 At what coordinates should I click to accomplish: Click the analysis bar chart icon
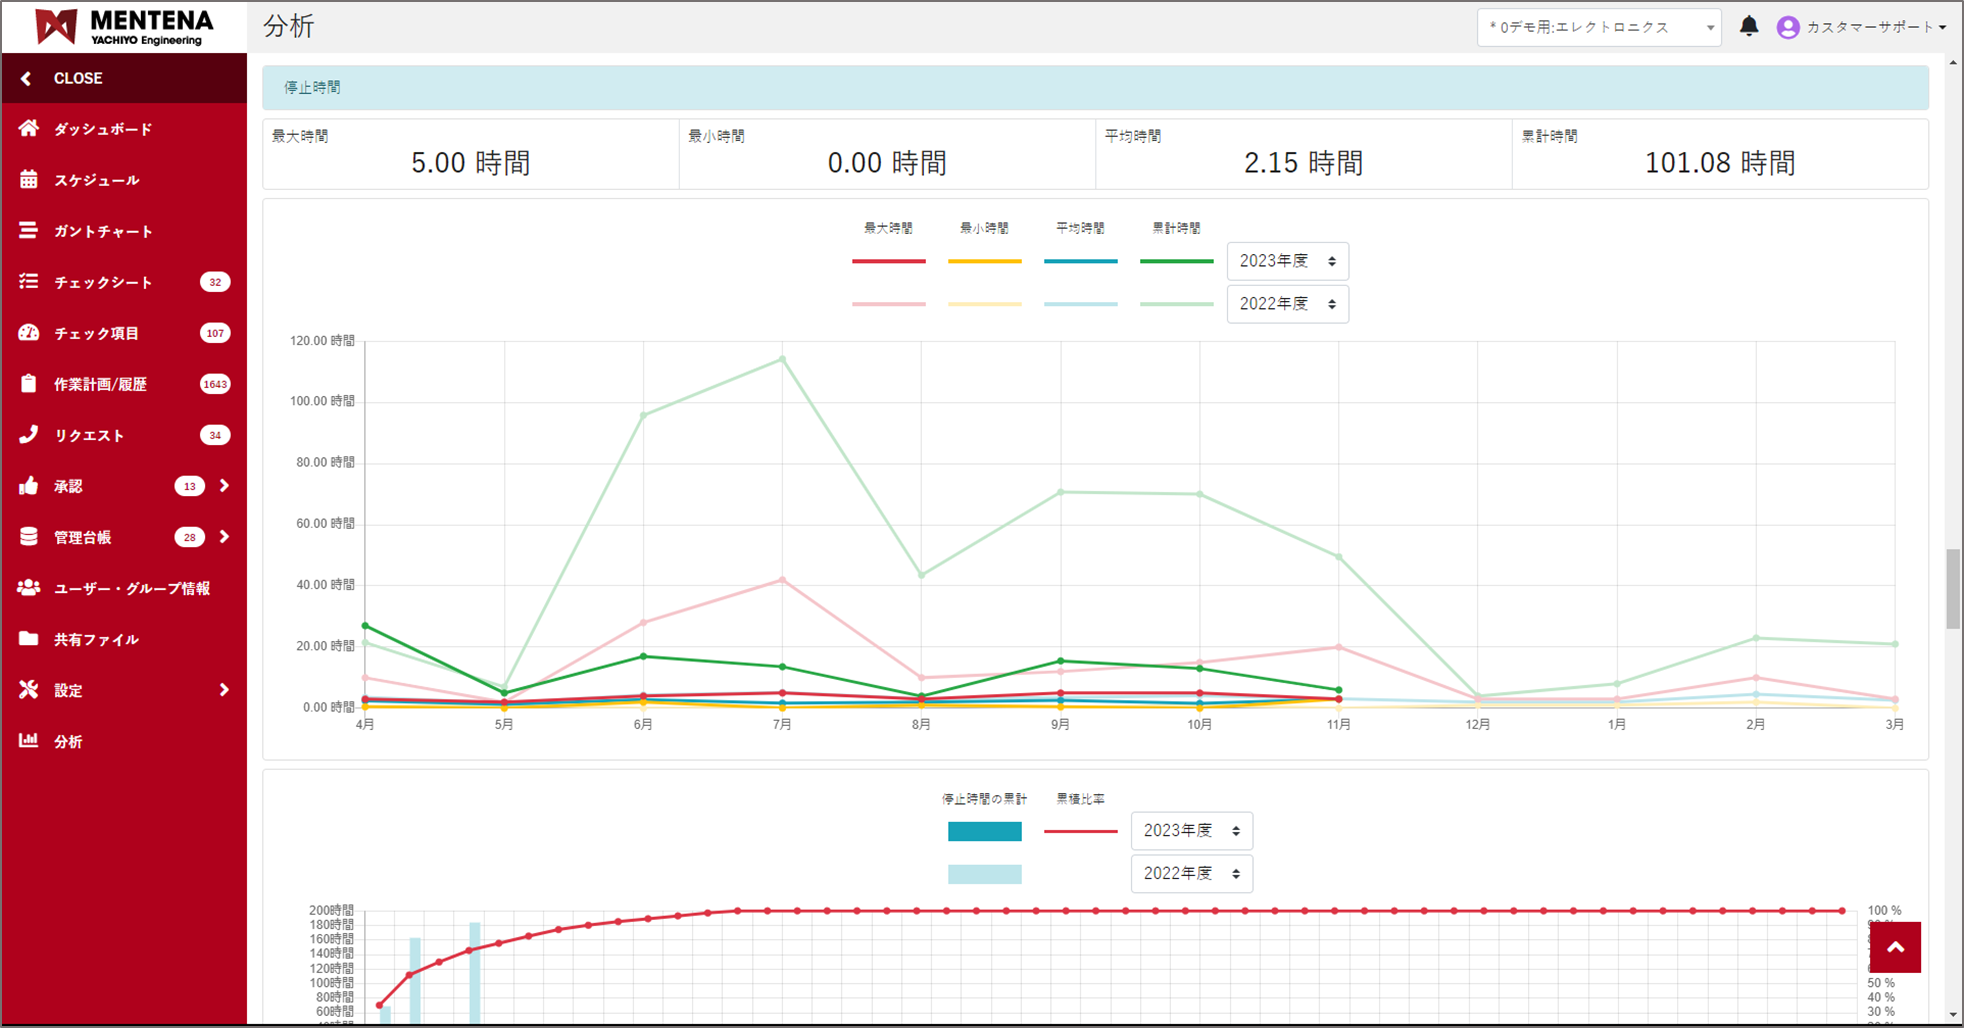[29, 741]
